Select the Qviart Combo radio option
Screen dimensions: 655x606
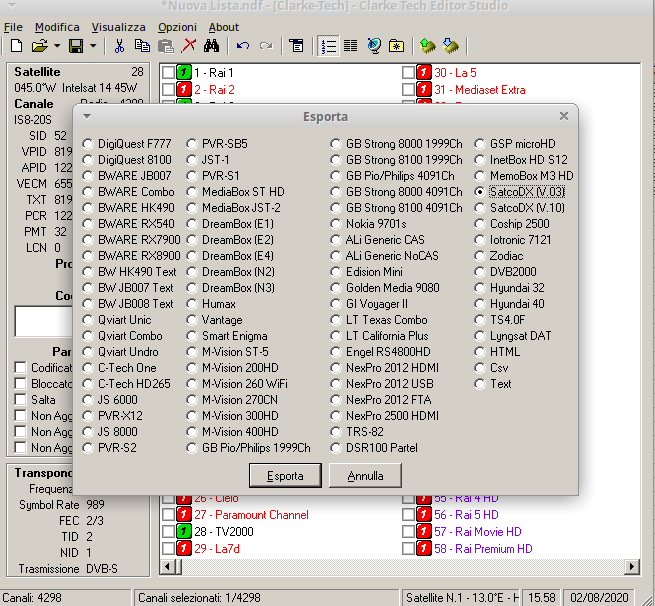pos(88,336)
